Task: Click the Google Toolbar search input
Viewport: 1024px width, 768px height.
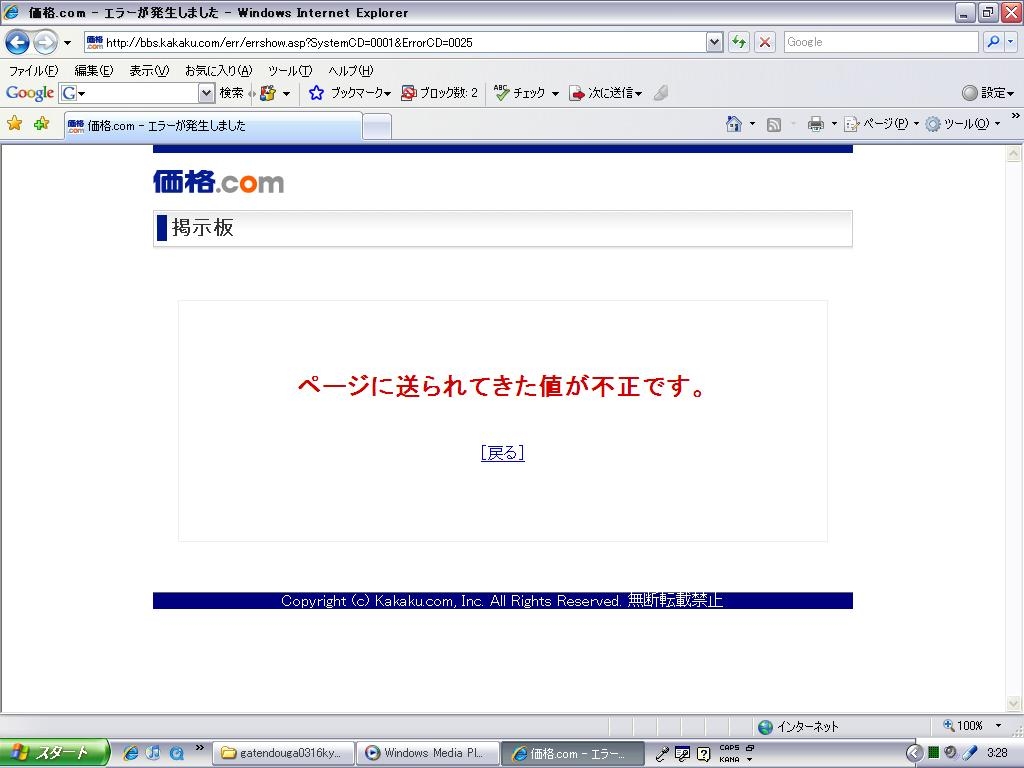Action: click(136, 93)
